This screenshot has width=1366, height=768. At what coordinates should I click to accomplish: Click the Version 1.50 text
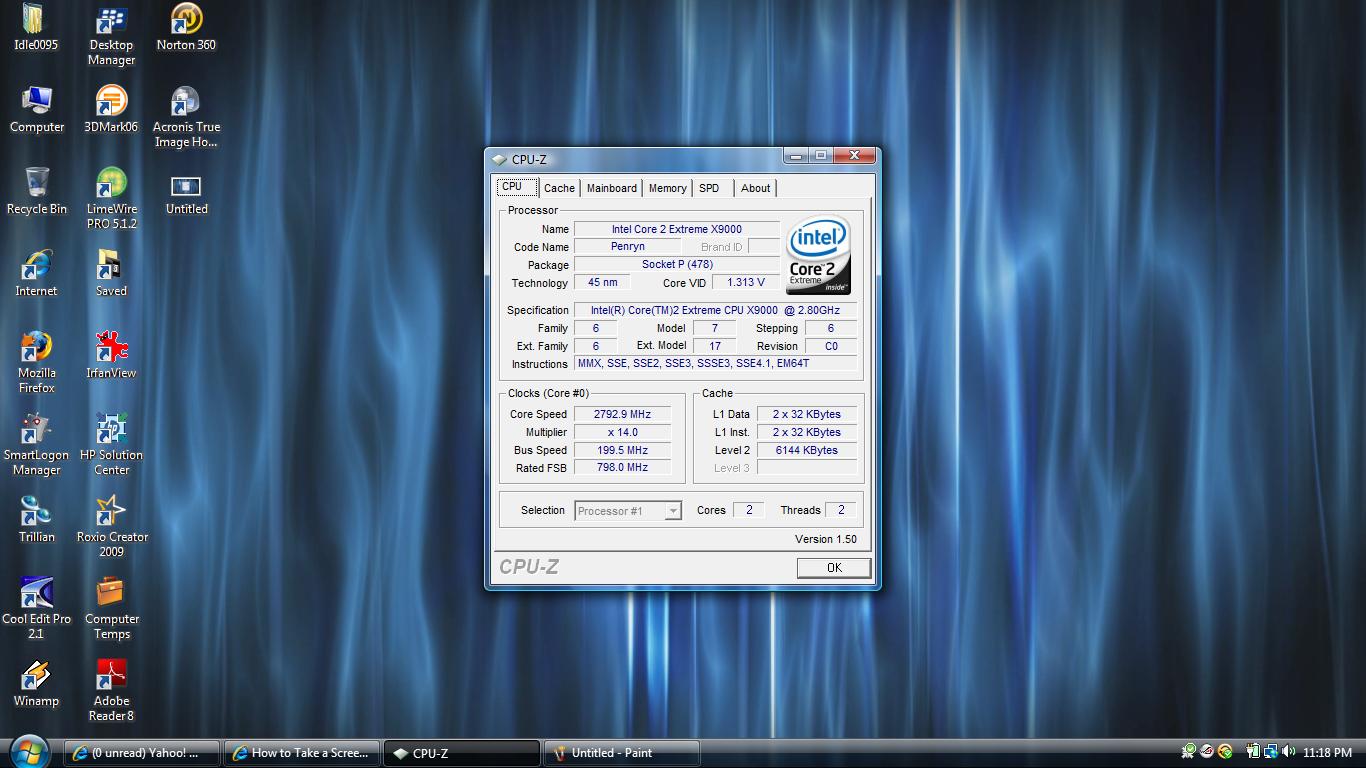tap(826, 539)
